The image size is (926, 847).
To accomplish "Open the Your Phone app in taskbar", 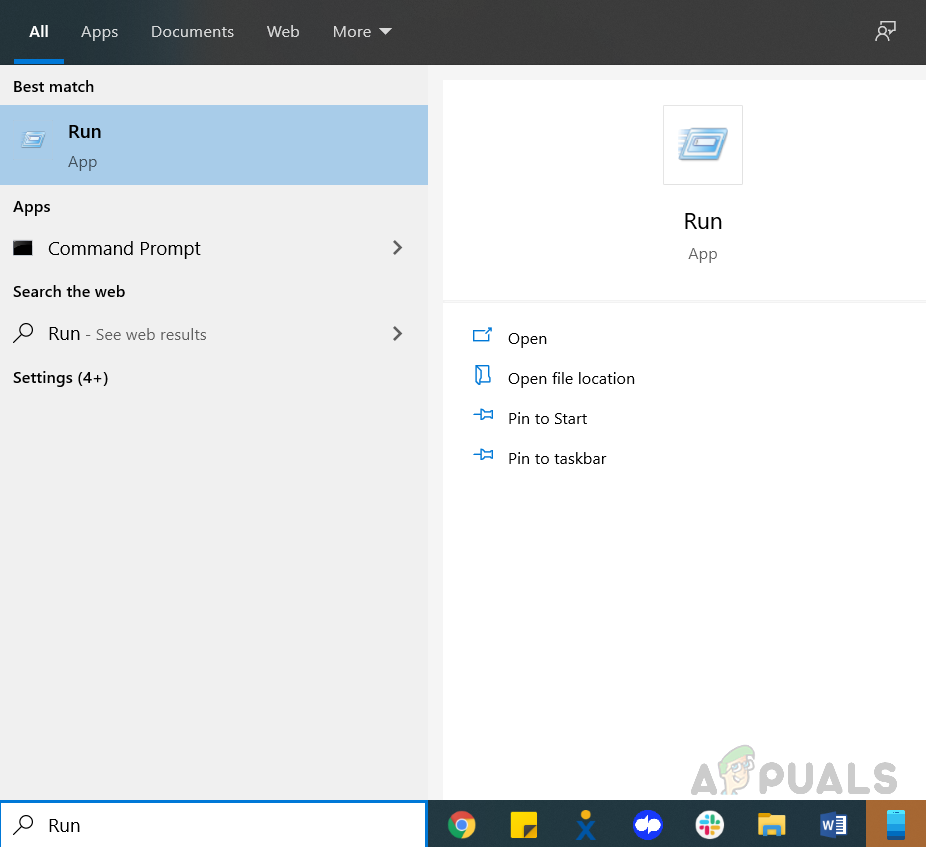I will tap(895, 825).
